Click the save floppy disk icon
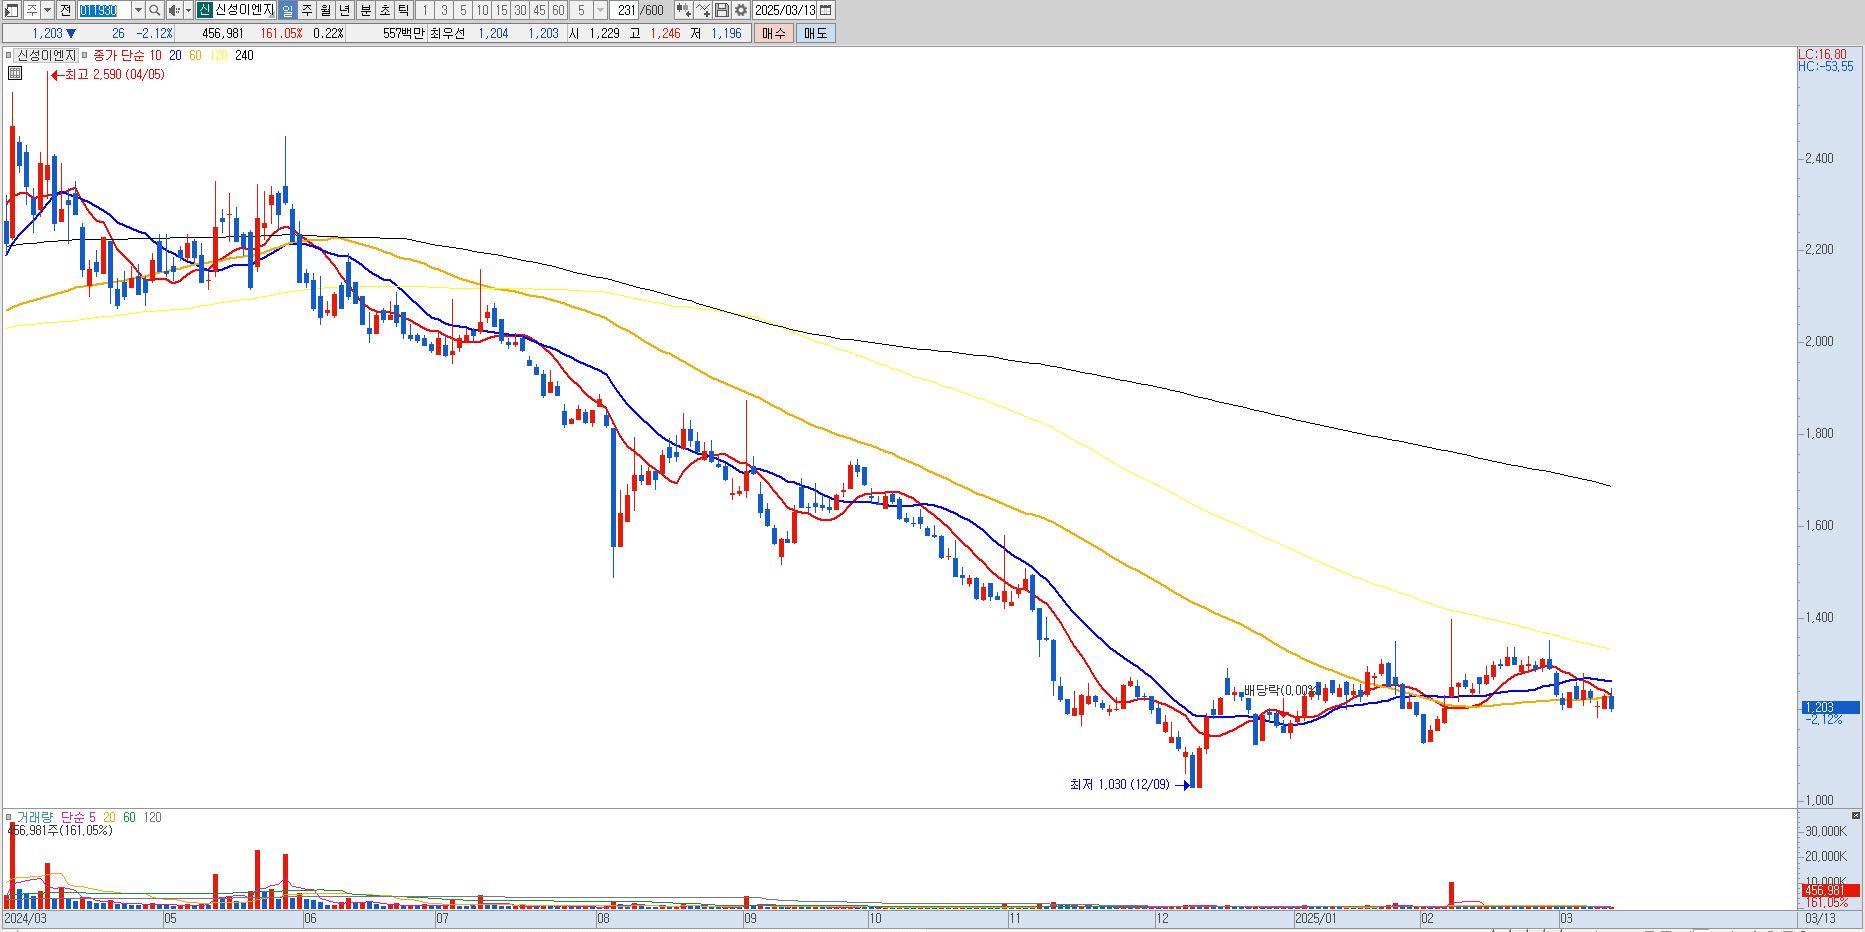The width and height of the screenshot is (1865, 932). [722, 10]
